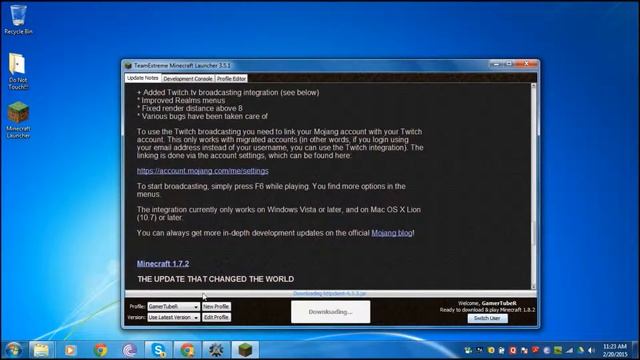Open the Minecraft 1.7.2 heading link
This screenshot has width=640, height=360.
163,264
